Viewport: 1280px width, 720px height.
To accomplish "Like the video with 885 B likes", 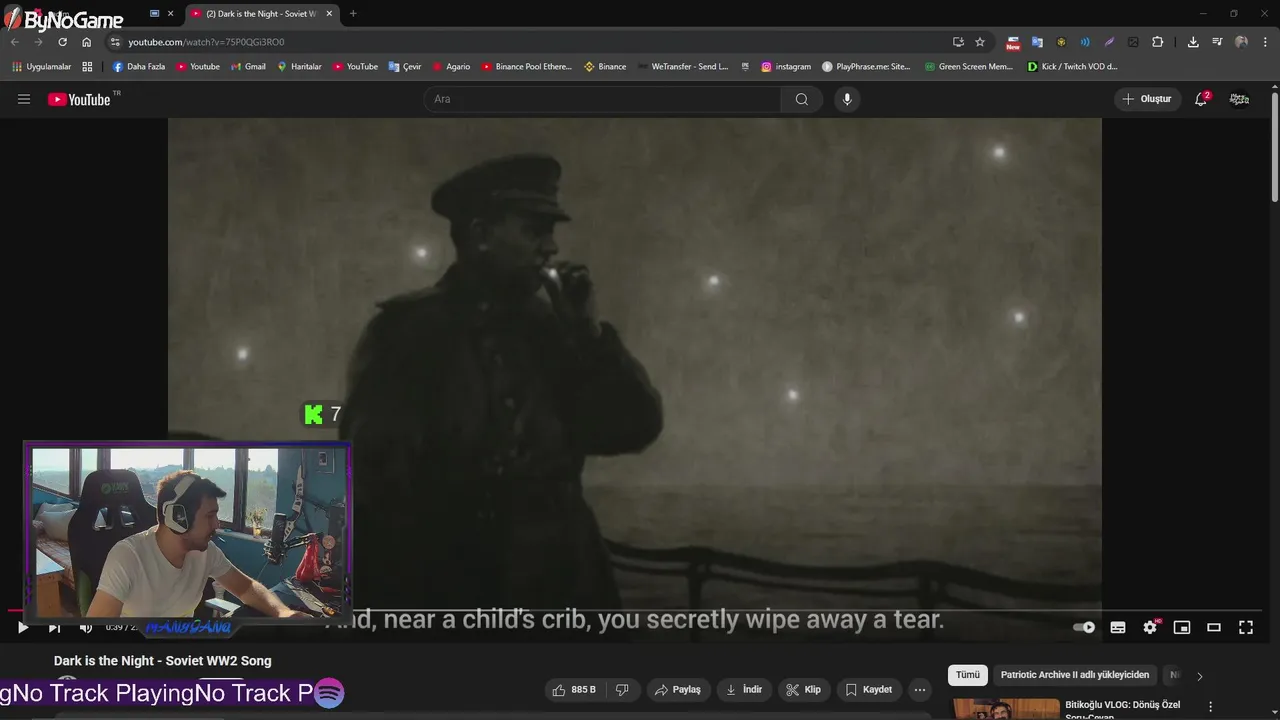I will pyautogui.click(x=574, y=690).
